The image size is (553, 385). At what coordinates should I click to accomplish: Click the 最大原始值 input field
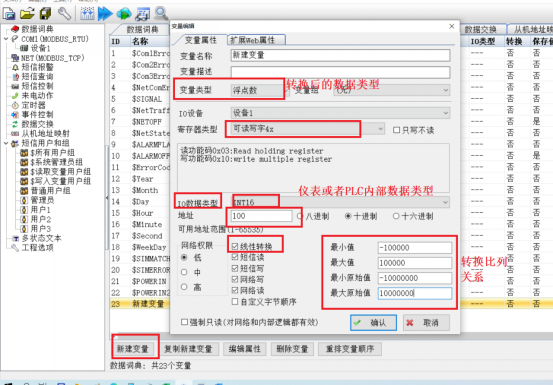tap(415, 293)
